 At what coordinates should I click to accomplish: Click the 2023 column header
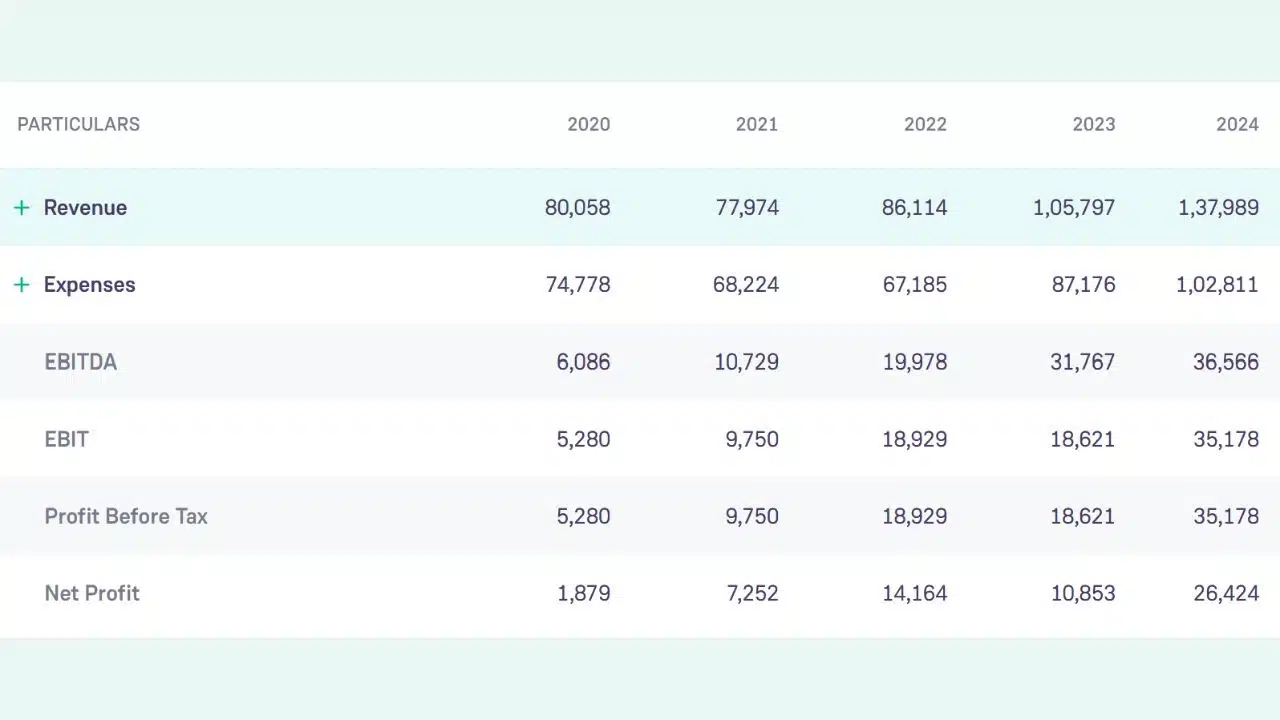point(1094,124)
